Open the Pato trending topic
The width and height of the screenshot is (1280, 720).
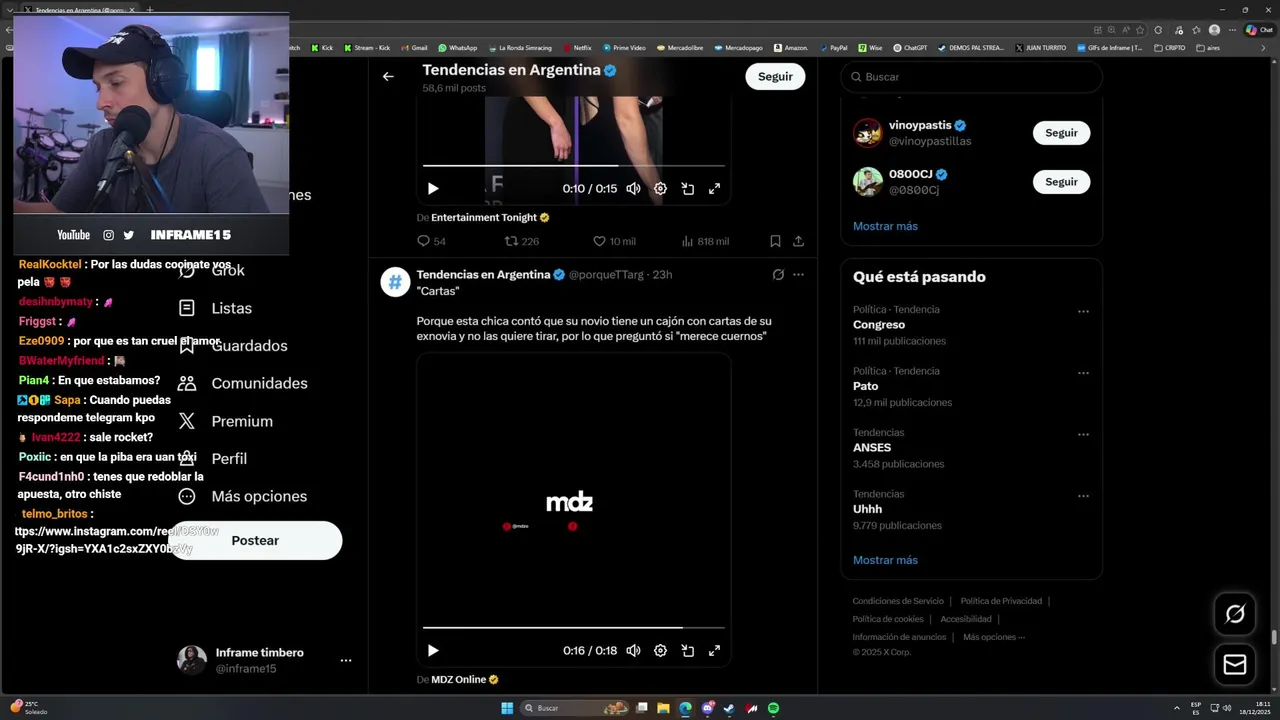coord(971,387)
